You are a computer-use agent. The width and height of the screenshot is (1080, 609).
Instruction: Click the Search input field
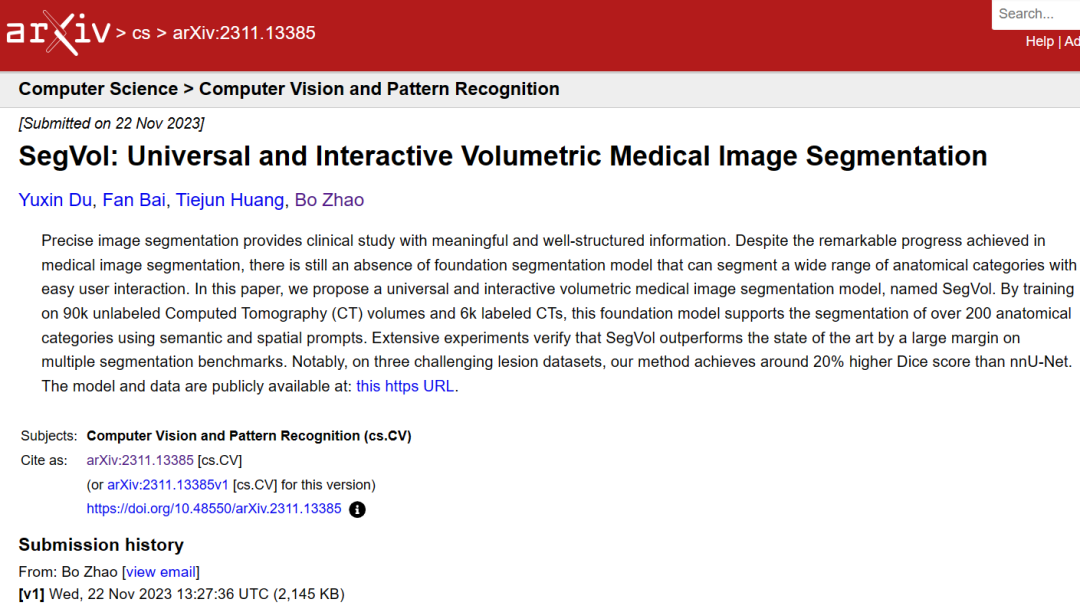click(x=1036, y=14)
